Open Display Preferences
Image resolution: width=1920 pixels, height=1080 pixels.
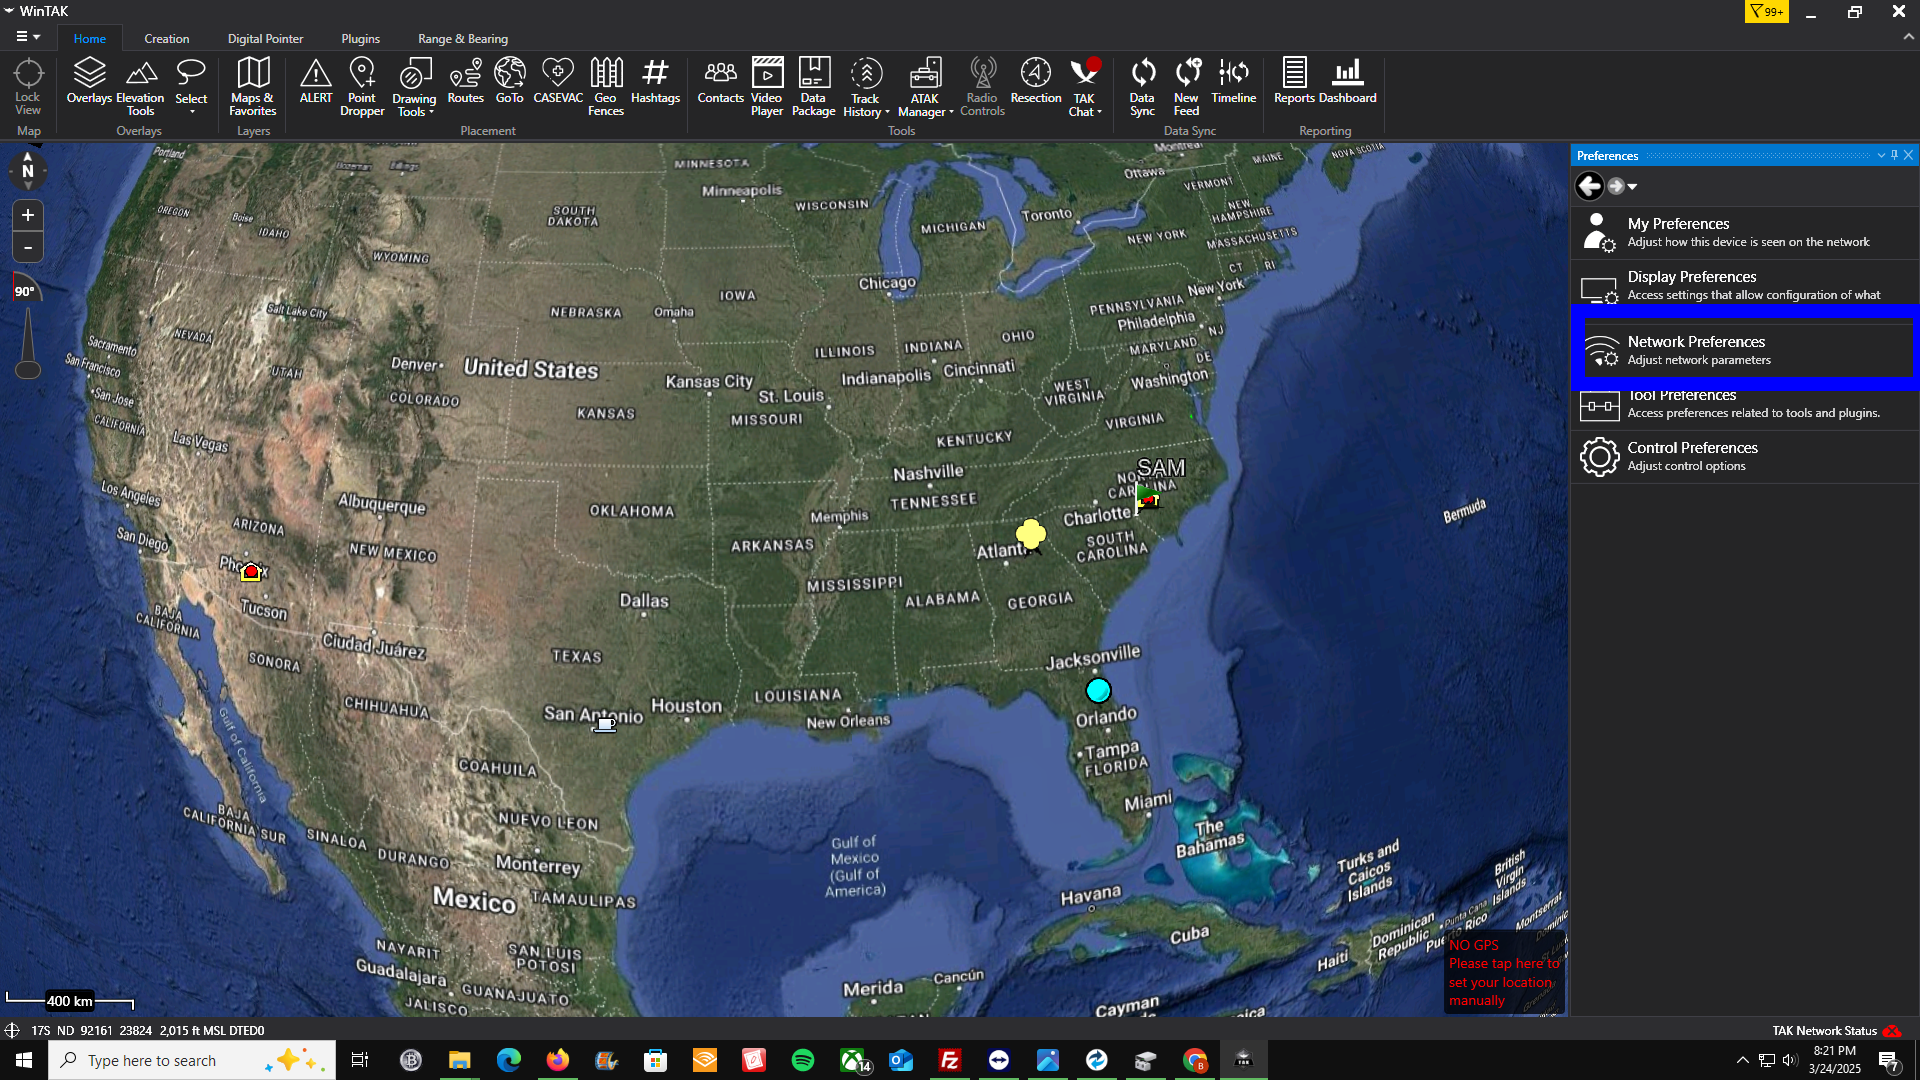point(1745,285)
